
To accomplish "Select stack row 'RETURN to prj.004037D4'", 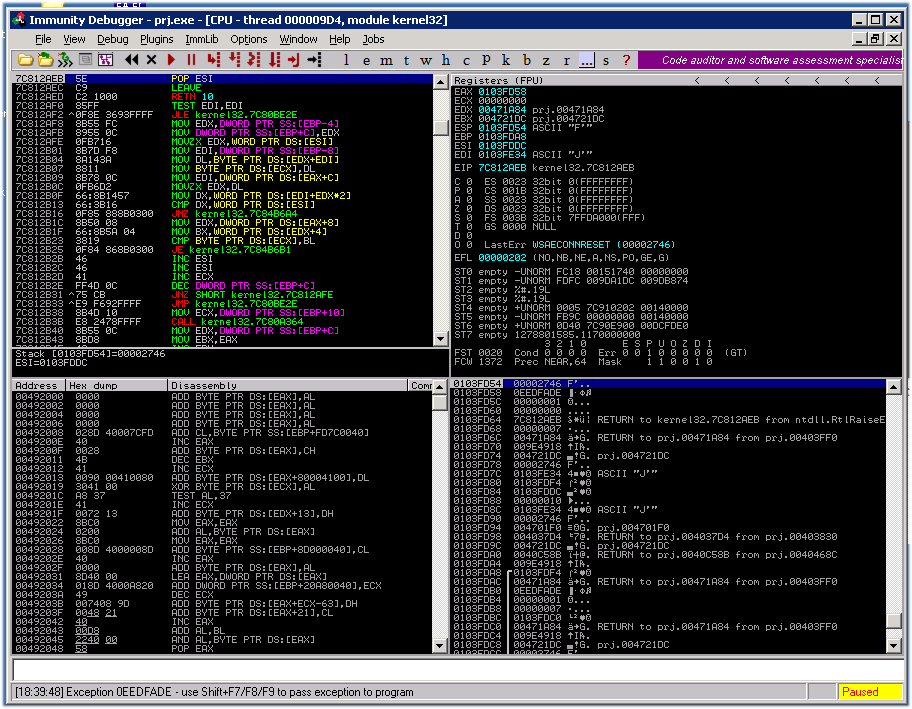I will pyautogui.click(x=669, y=536).
